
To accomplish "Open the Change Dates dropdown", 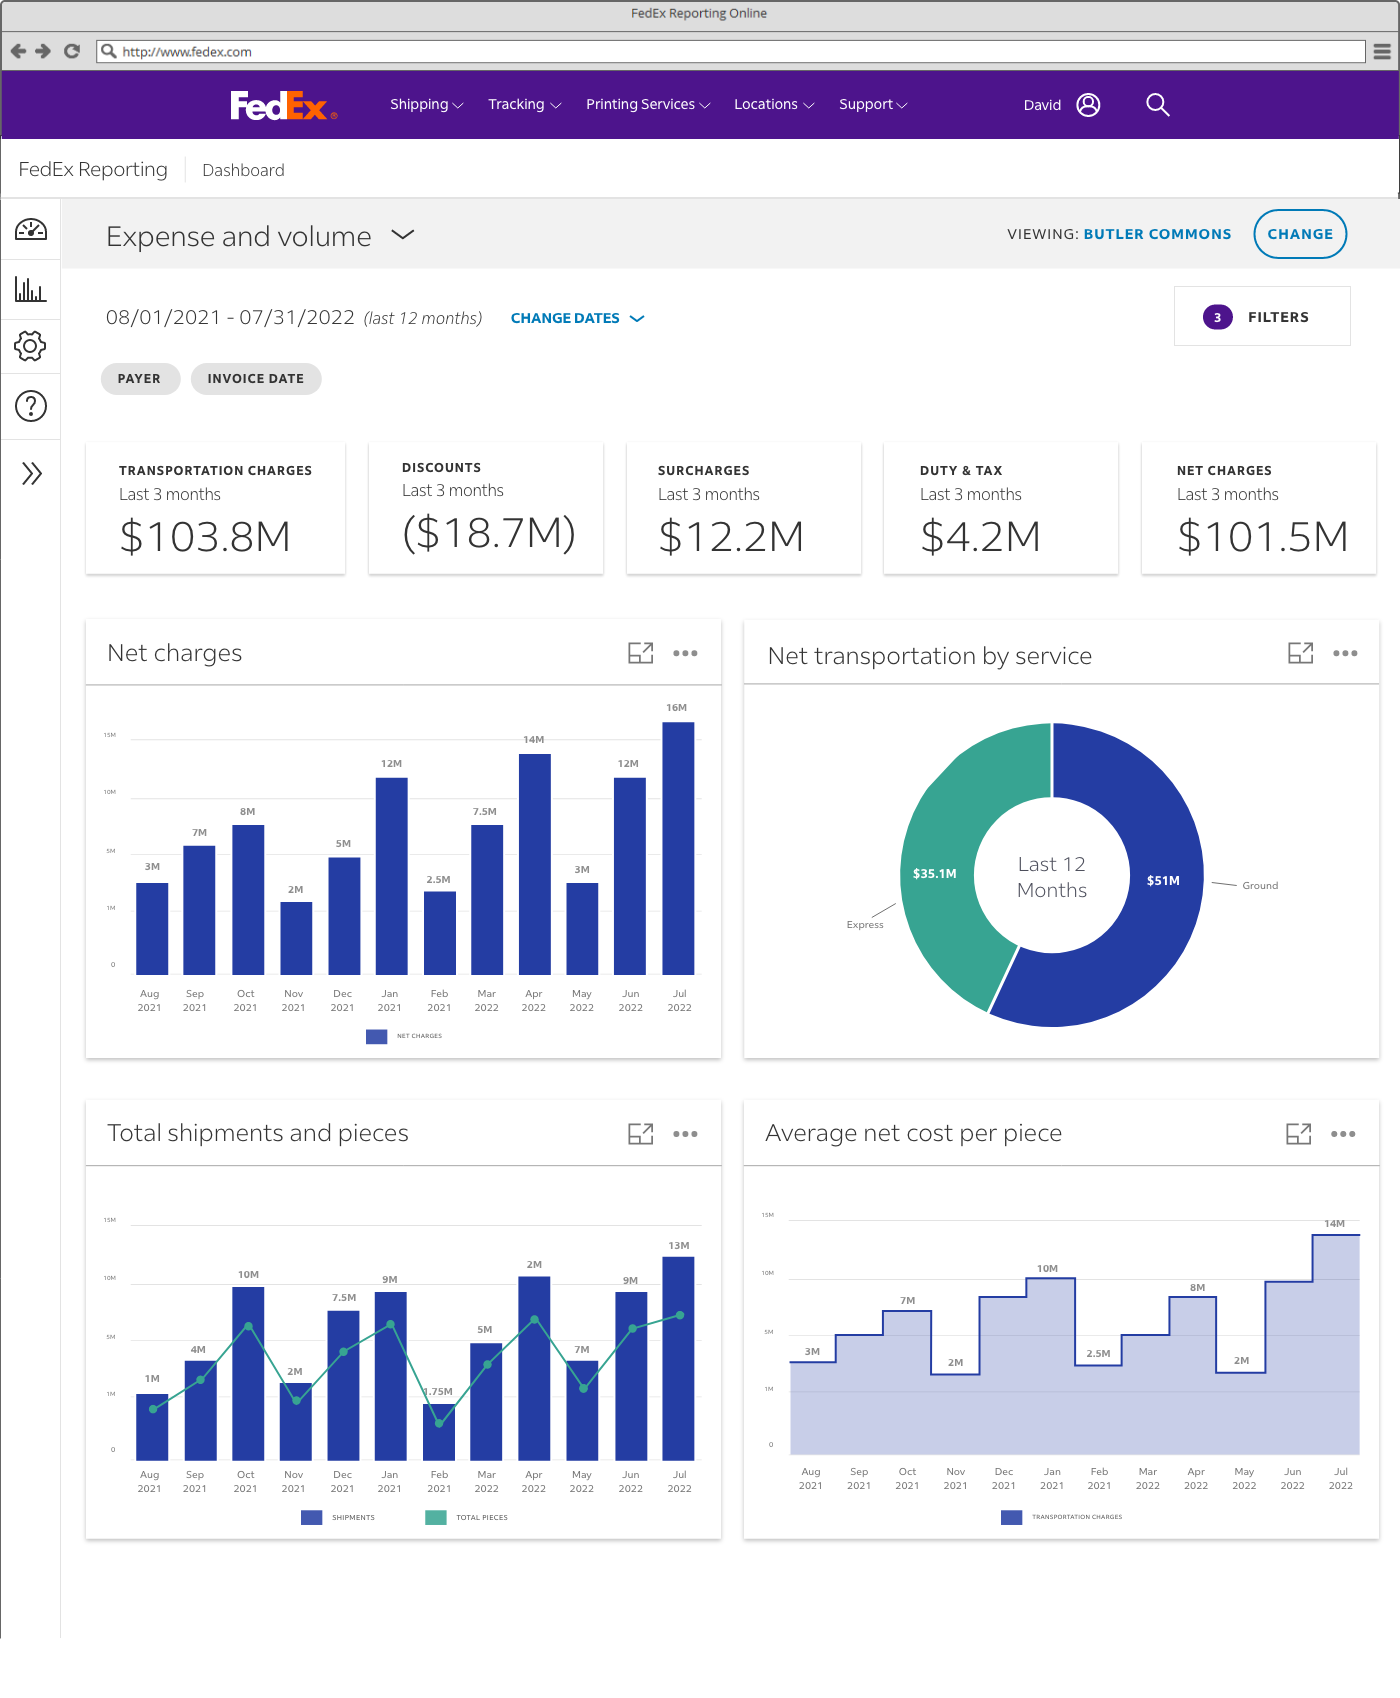I will [x=577, y=318].
